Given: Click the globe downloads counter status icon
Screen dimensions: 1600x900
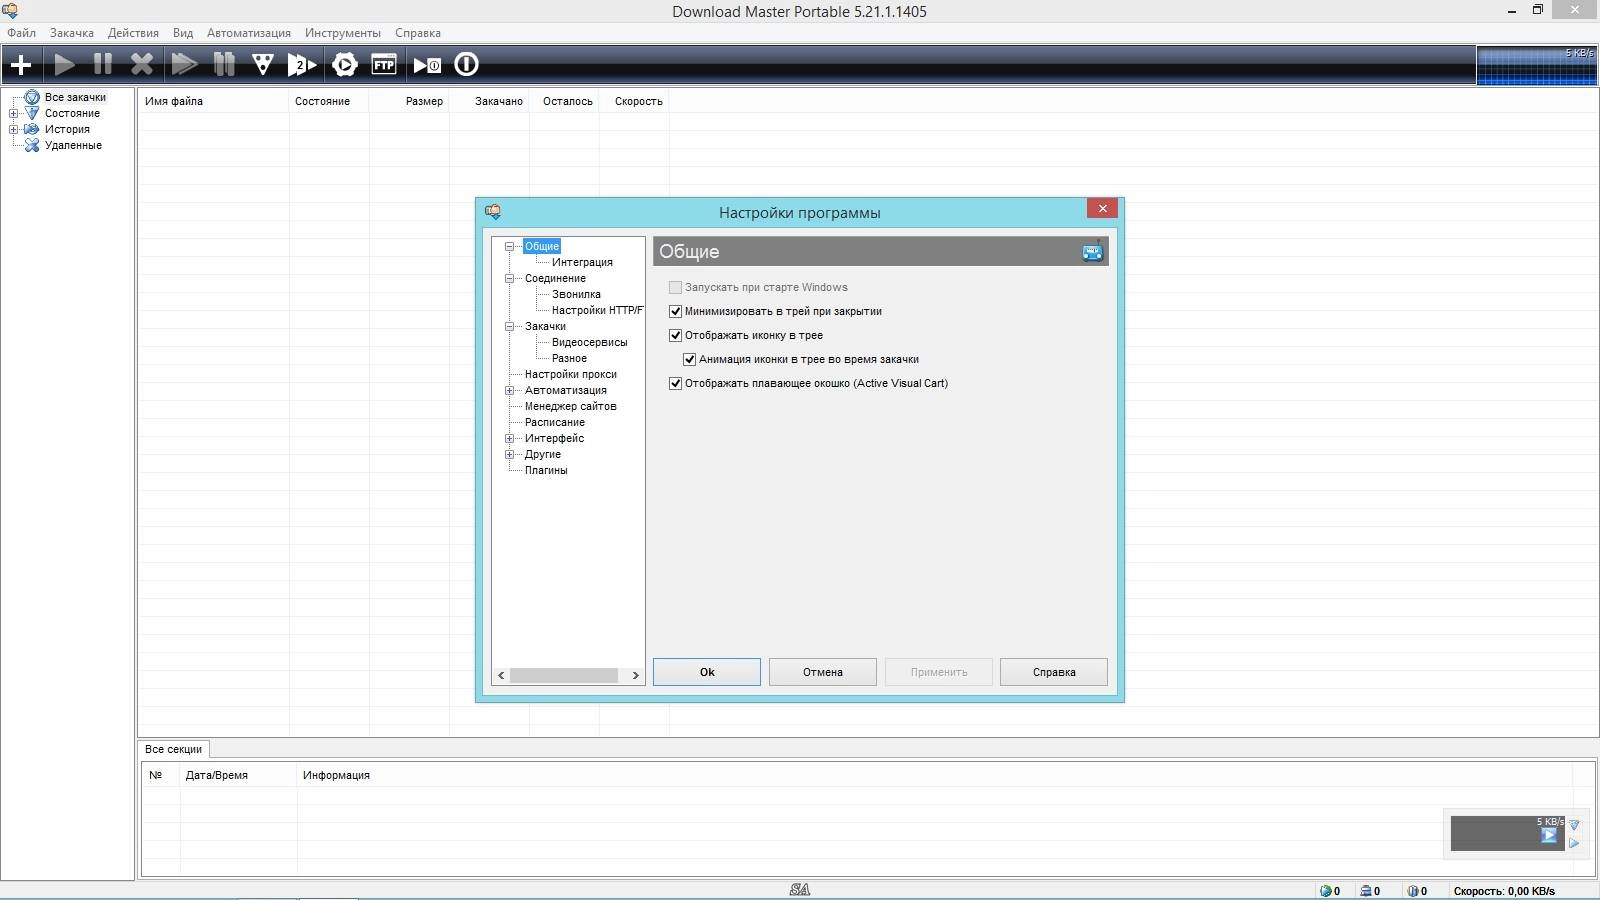Looking at the screenshot, I should (1325, 891).
